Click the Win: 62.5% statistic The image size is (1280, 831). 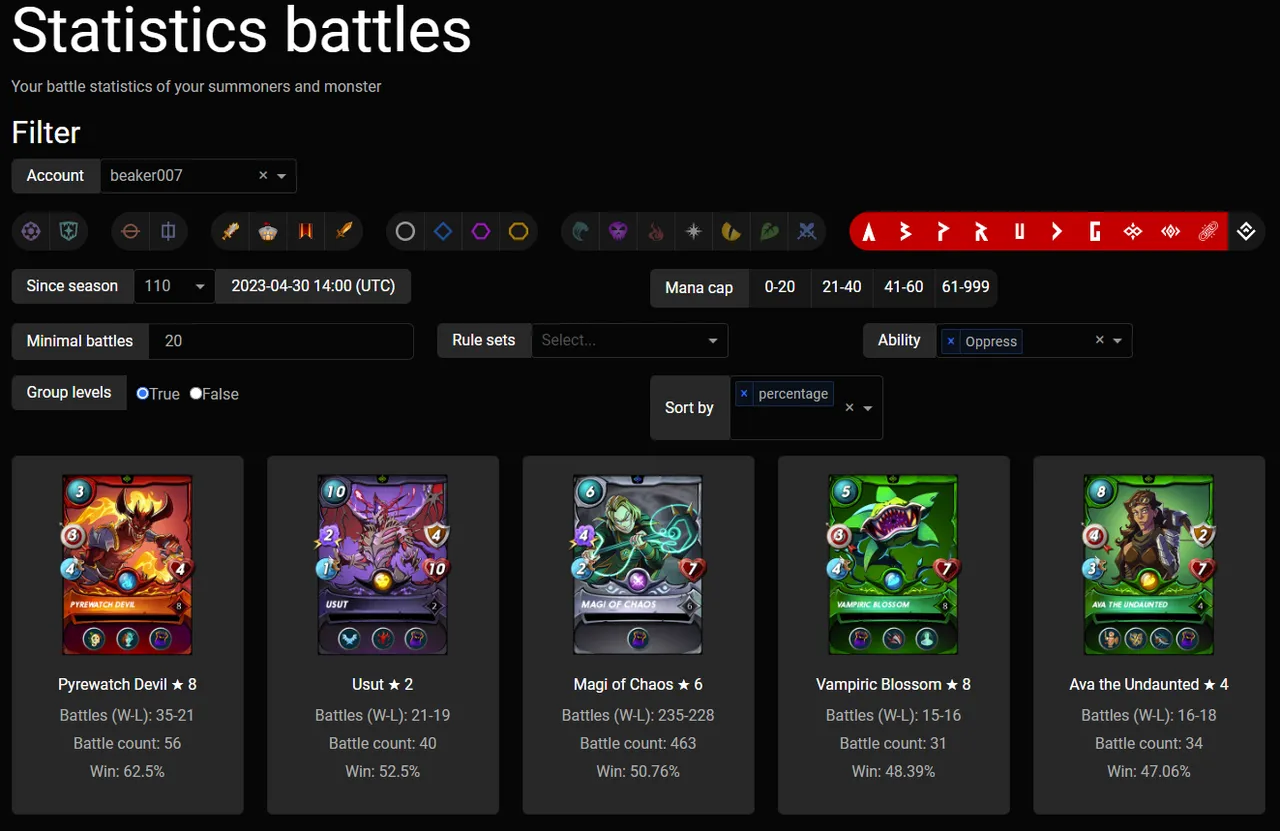[127, 772]
